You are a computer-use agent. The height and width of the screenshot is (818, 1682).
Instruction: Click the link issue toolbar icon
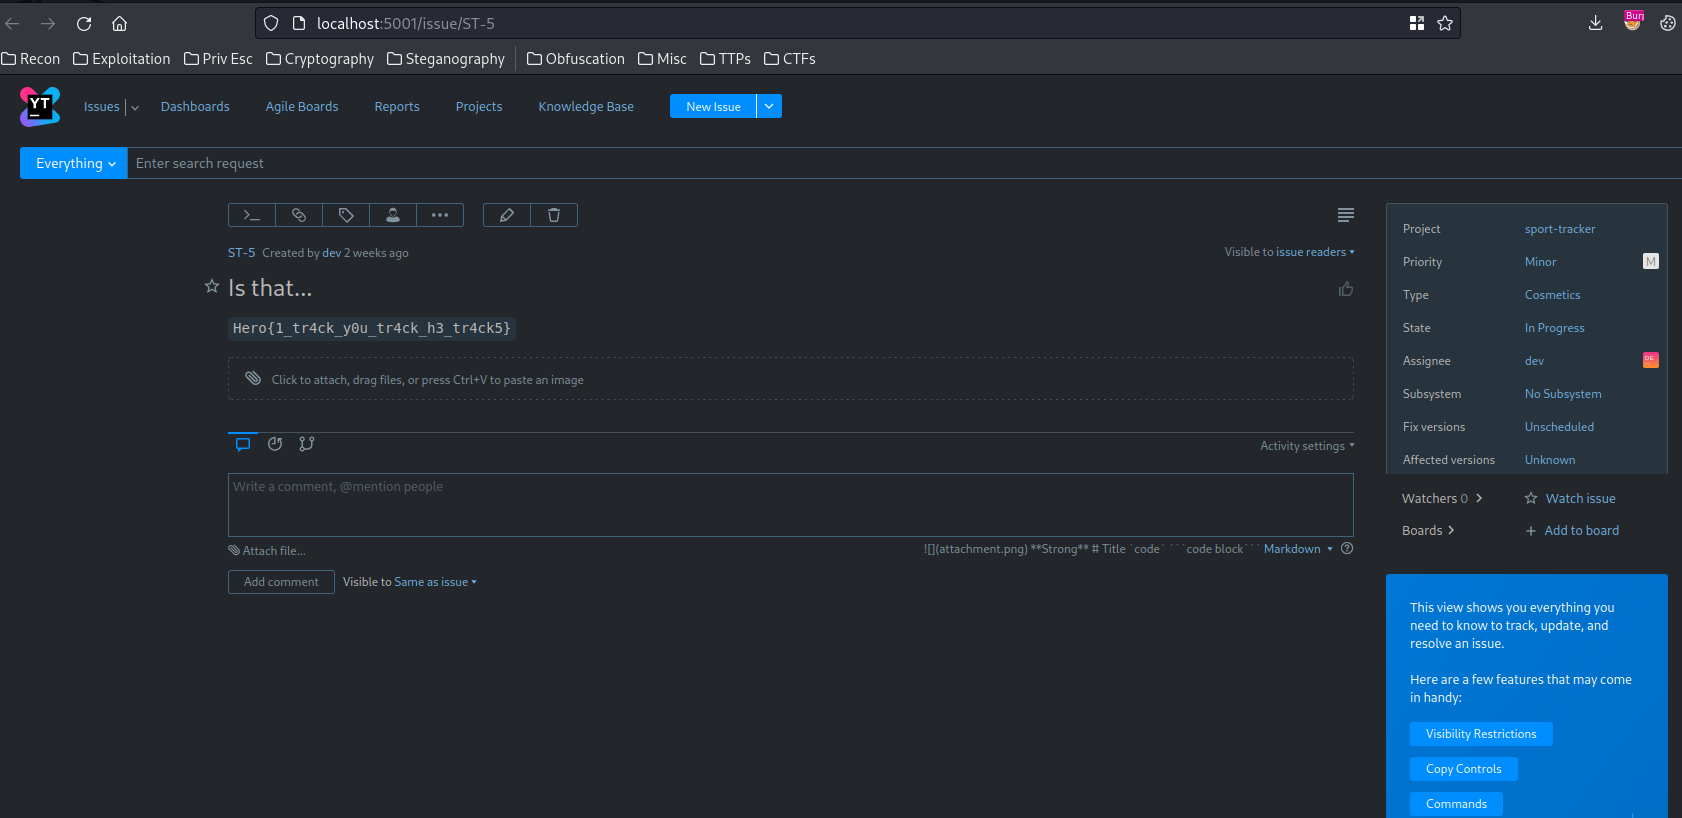(x=299, y=215)
